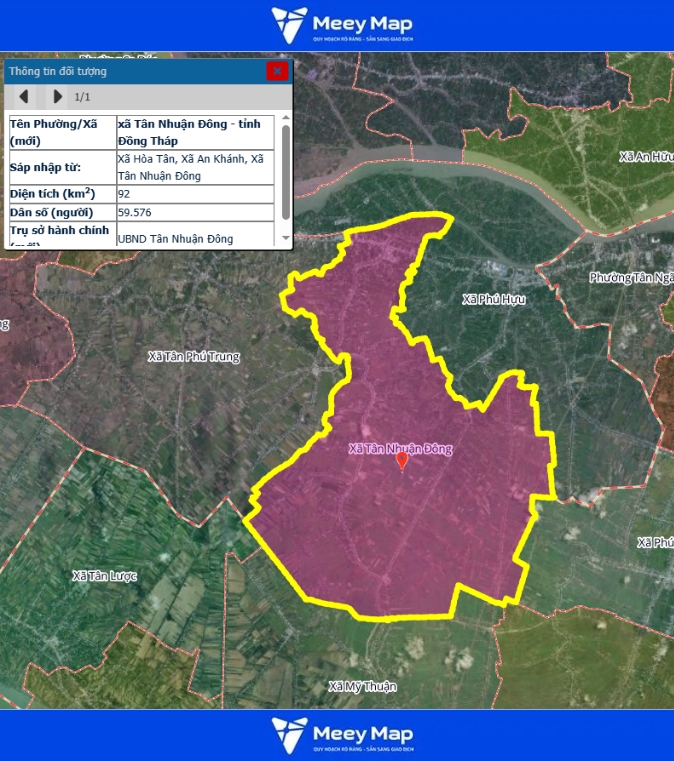The image size is (674, 761).
Task: Click the next record arrow in info panel
Action: 58,97
